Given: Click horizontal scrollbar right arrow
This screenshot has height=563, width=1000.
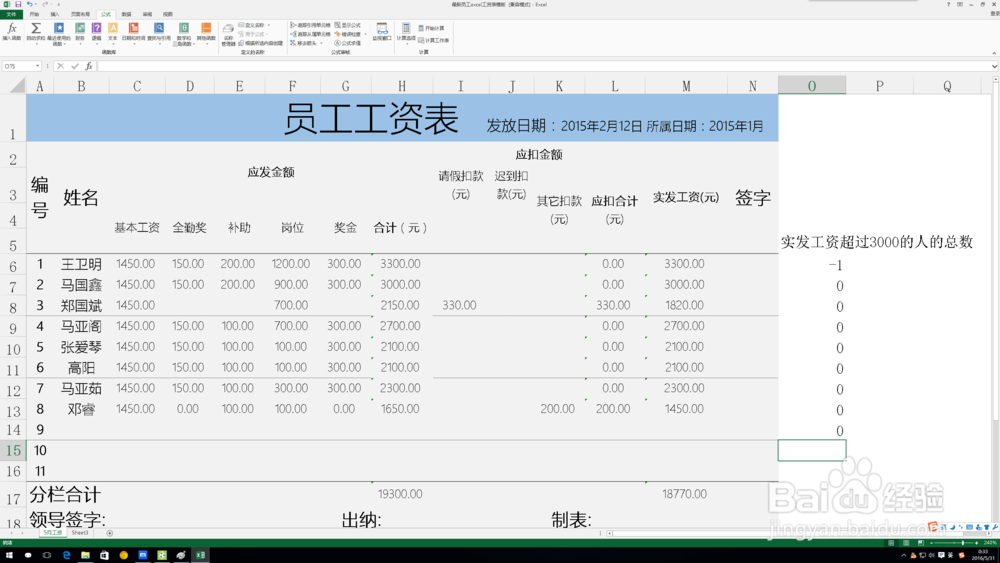Looking at the screenshot, I should [989, 533].
